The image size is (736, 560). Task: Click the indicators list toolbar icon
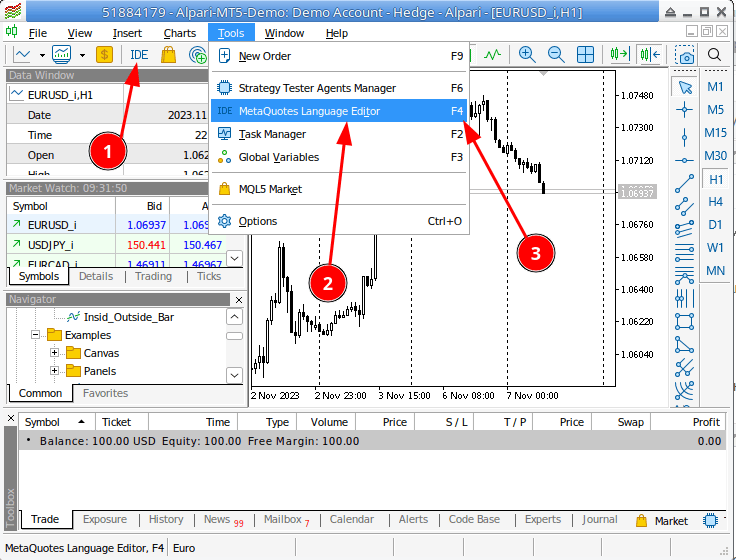[61, 55]
